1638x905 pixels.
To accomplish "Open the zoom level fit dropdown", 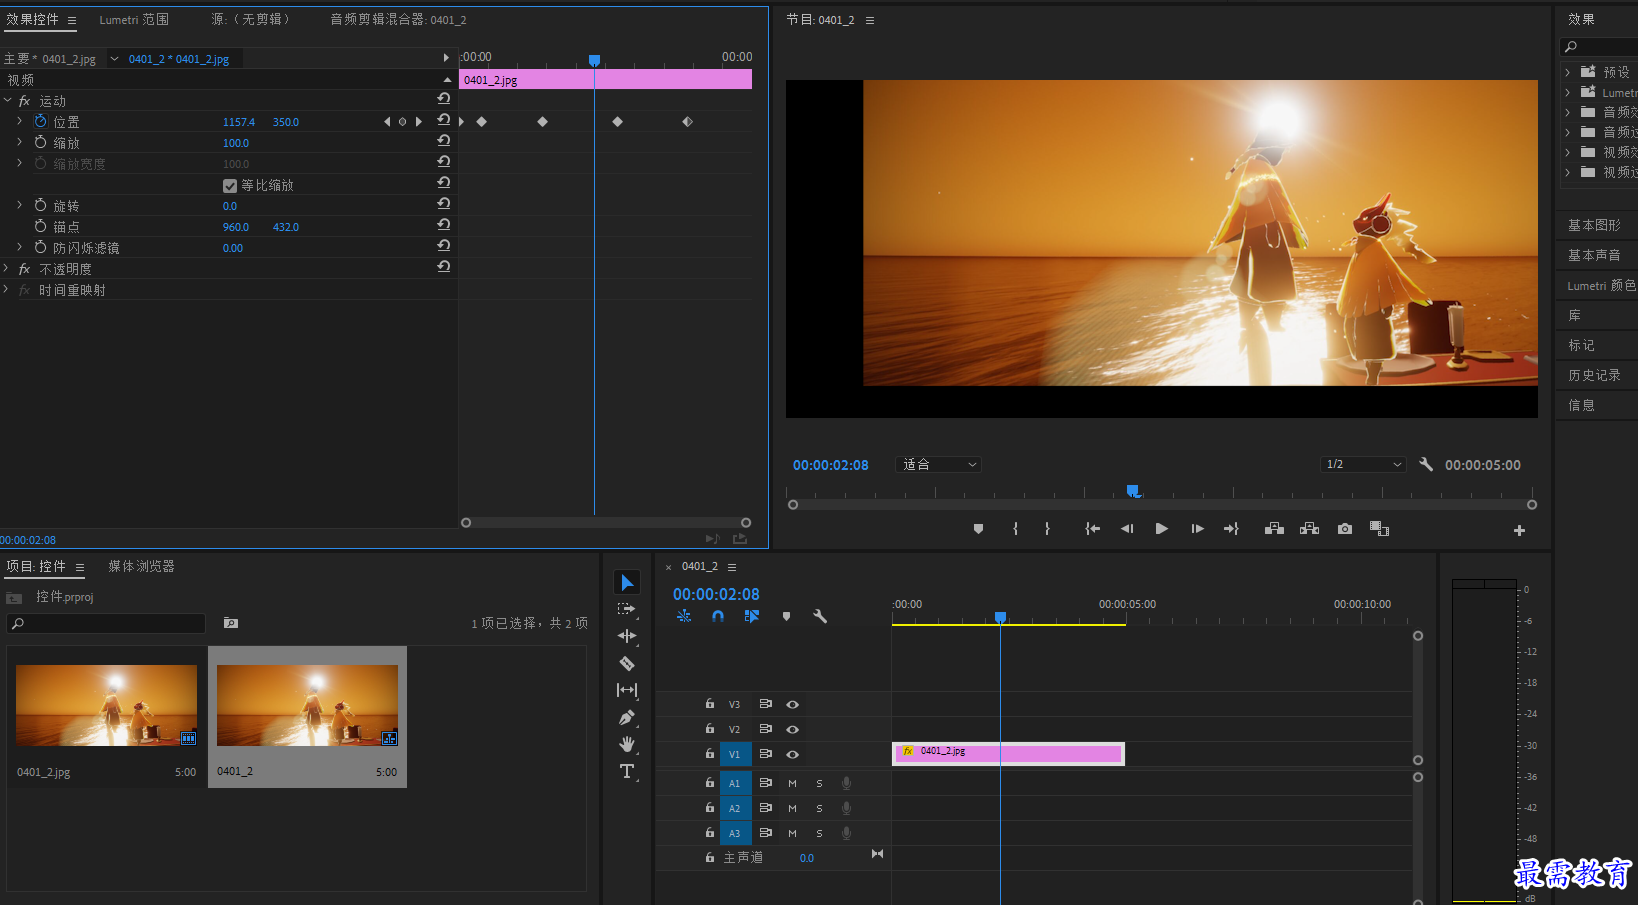I will click(939, 464).
